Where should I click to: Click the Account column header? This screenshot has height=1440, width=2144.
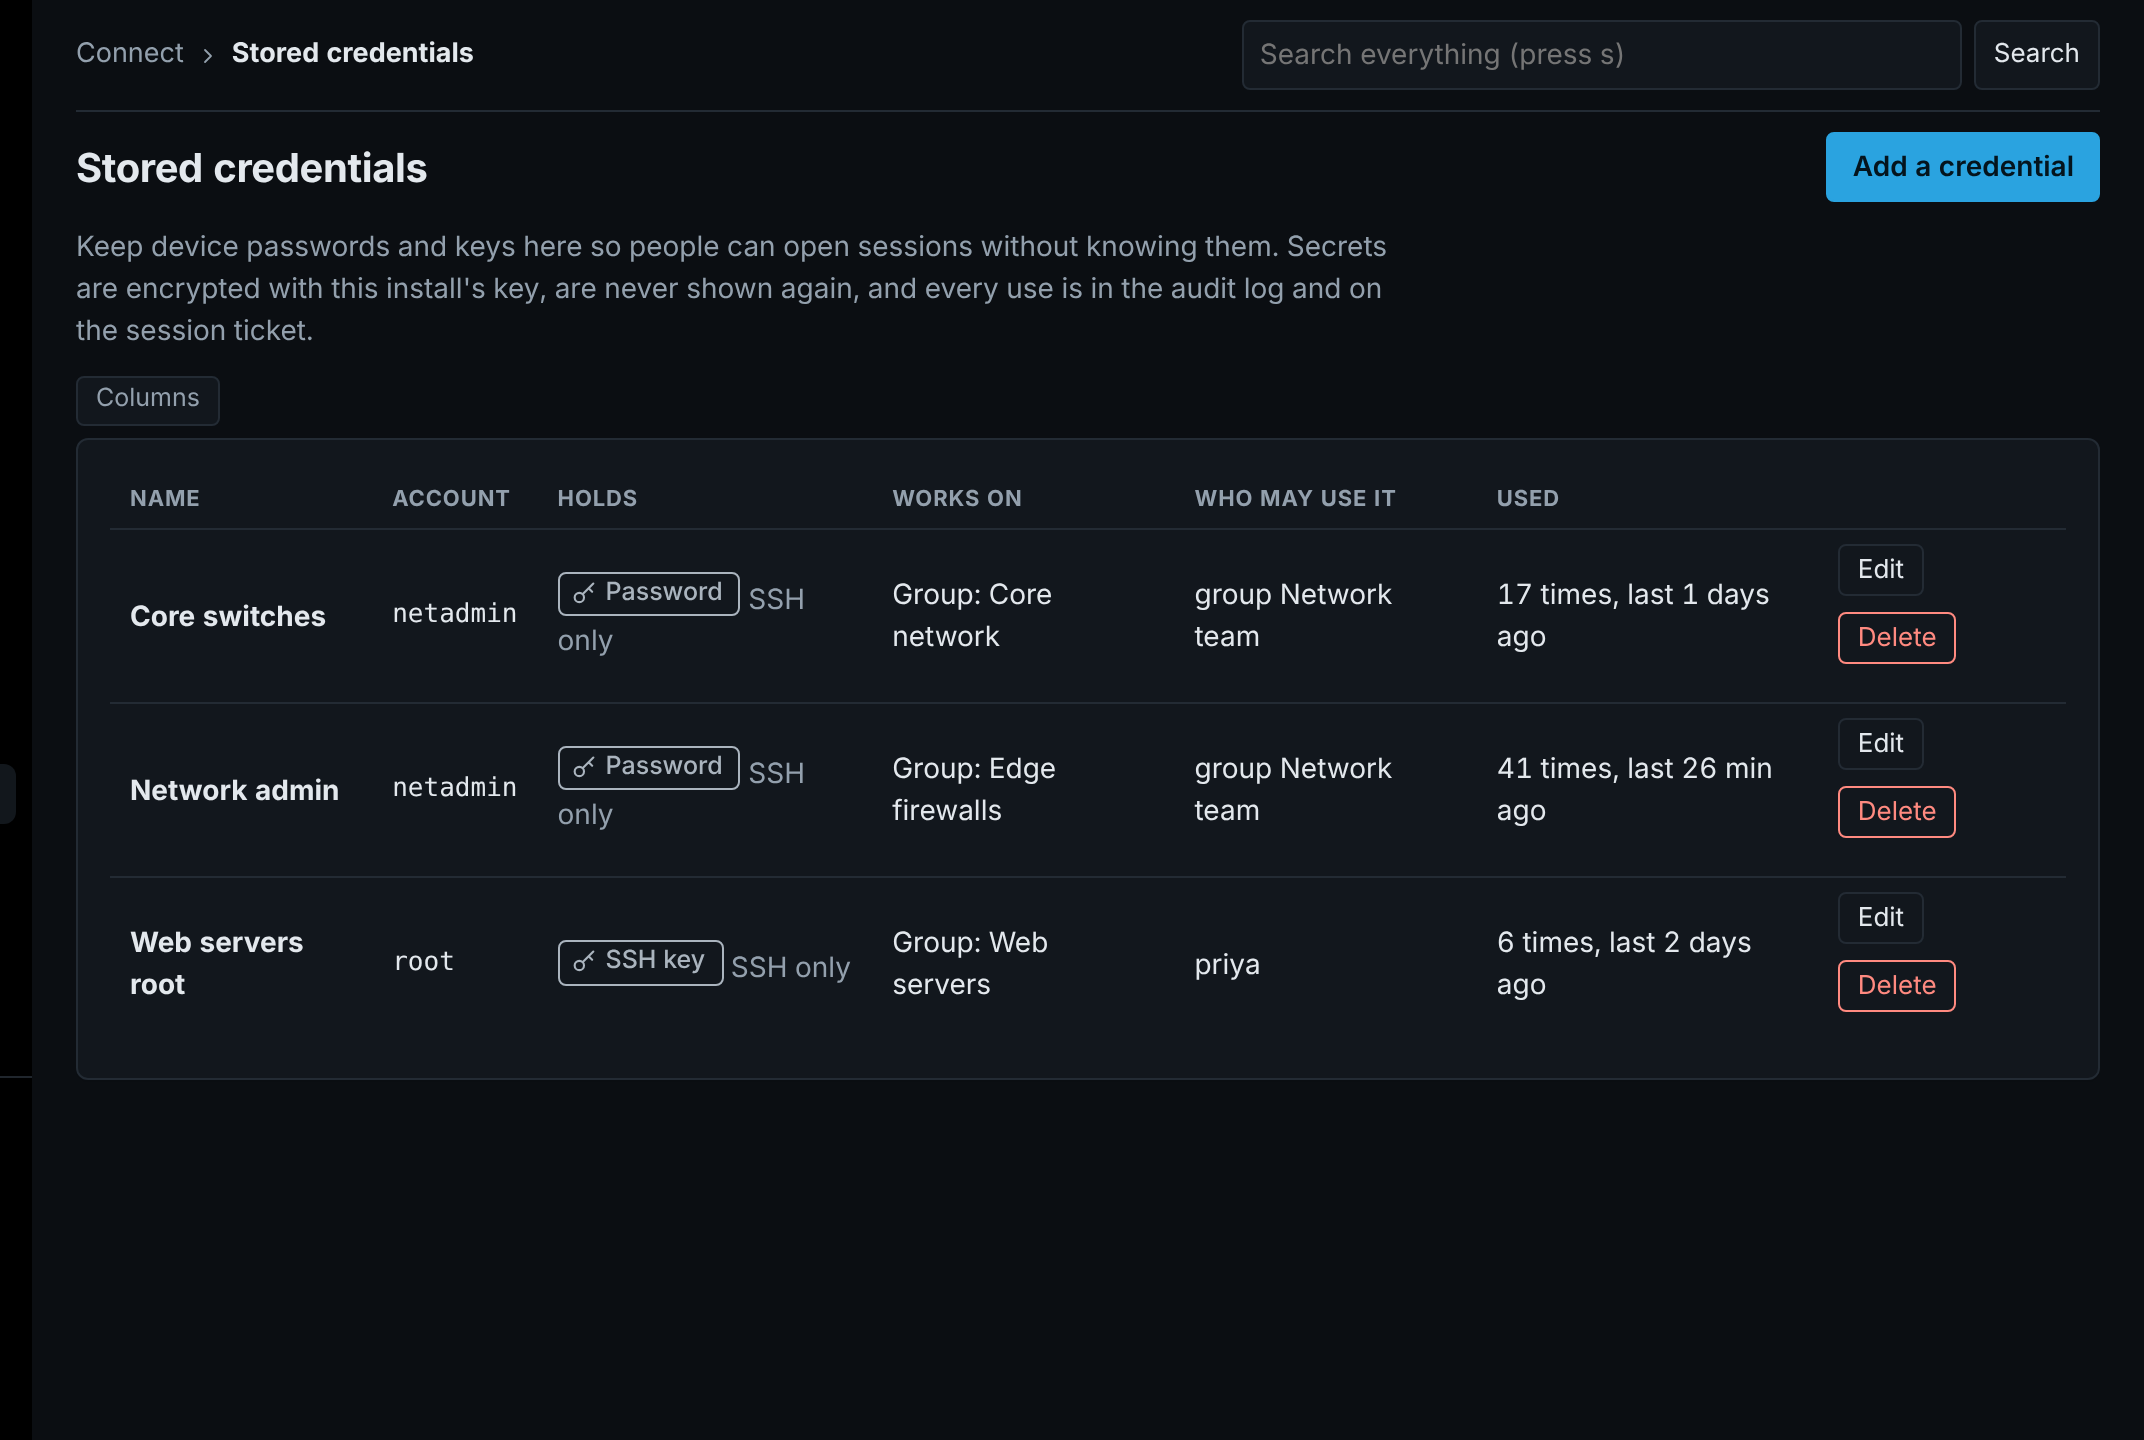pyautogui.click(x=451, y=498)
